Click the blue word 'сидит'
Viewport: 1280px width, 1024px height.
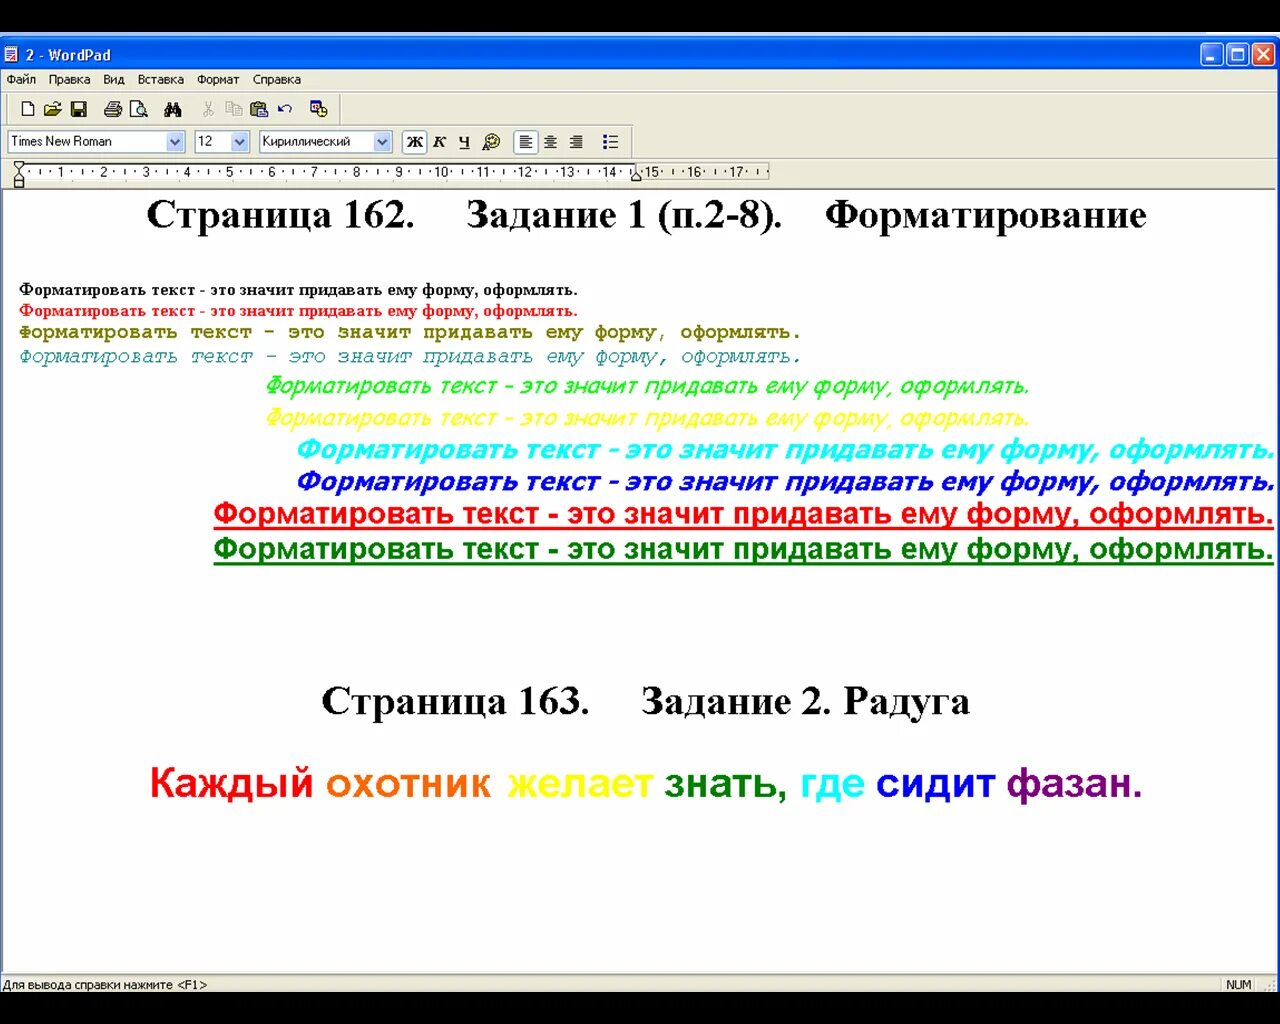pyautogui.click(x=936, y=783)
